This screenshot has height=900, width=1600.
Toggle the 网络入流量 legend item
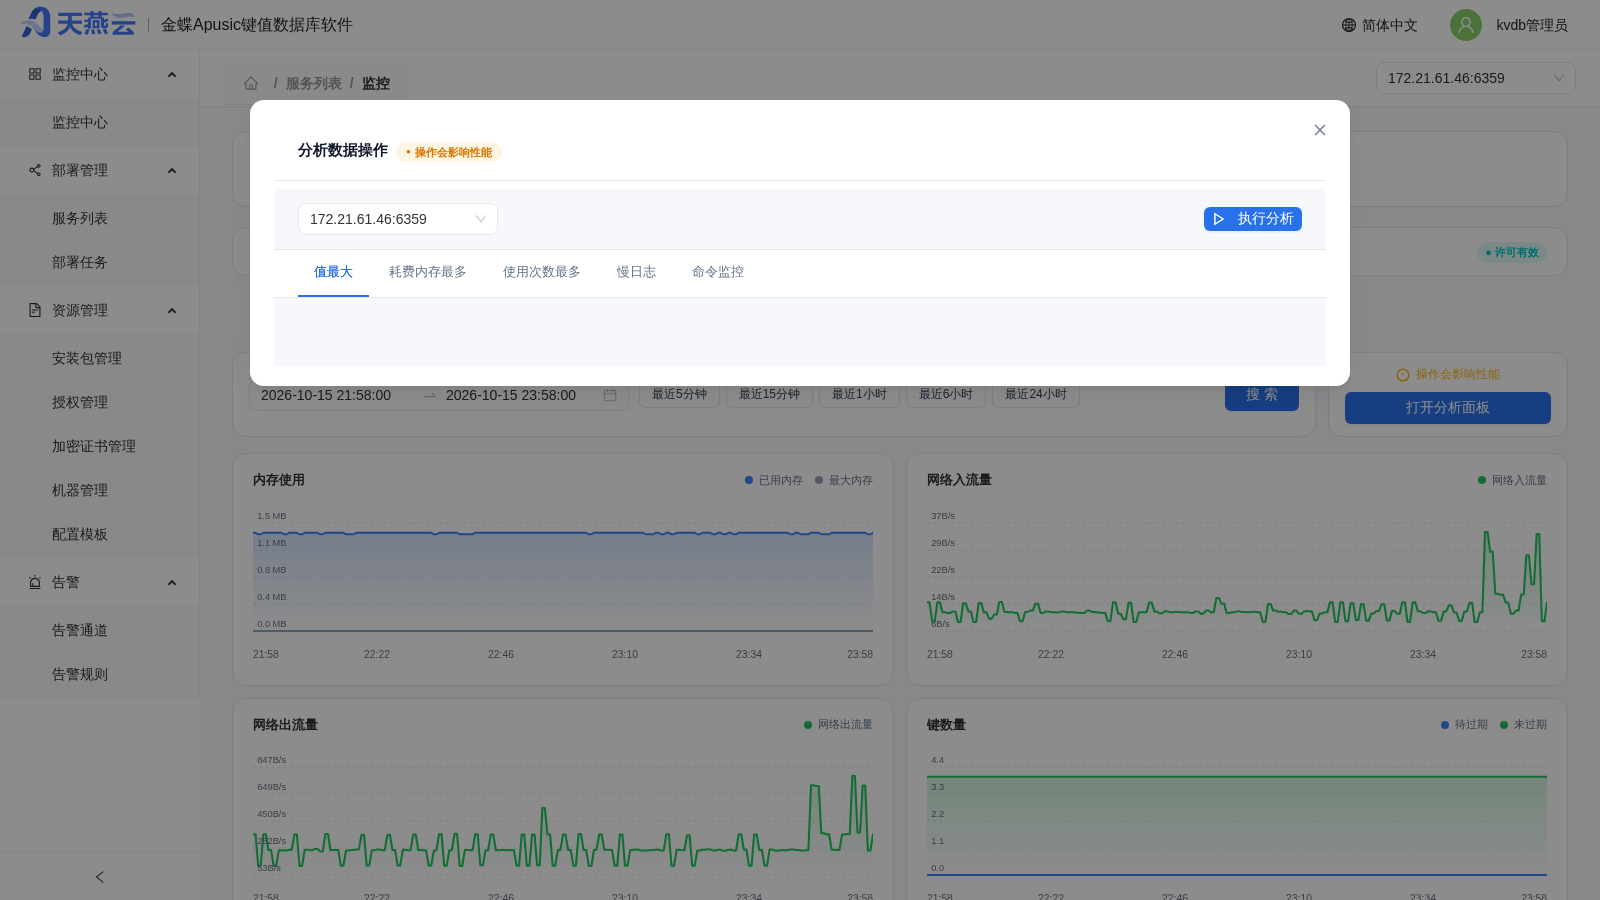[x=1512, y=480]
